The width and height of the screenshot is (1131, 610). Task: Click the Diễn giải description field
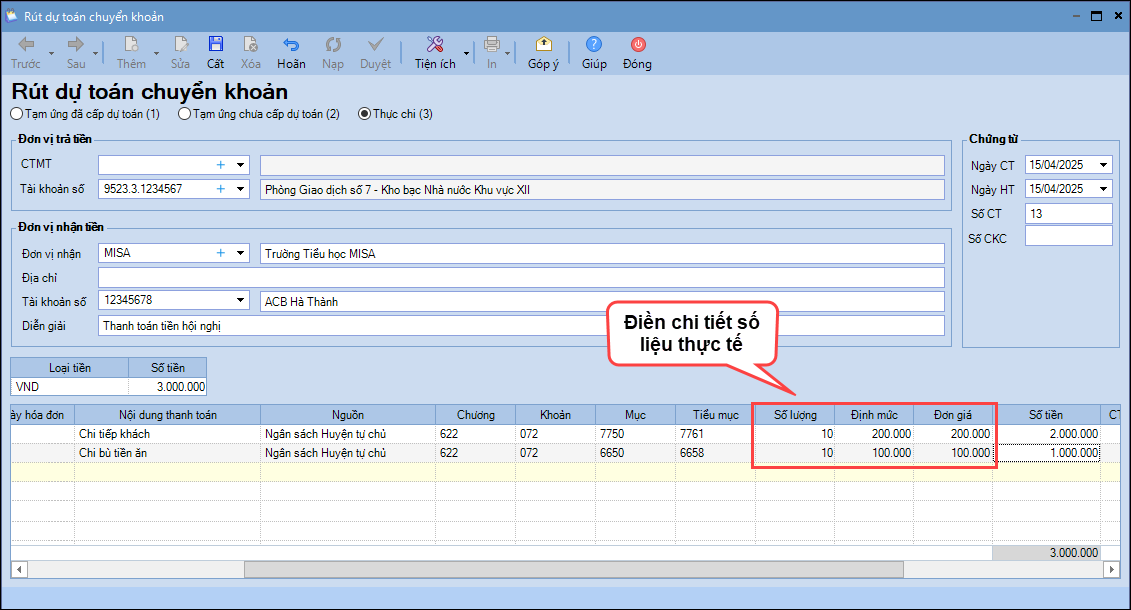click(521, 326)
